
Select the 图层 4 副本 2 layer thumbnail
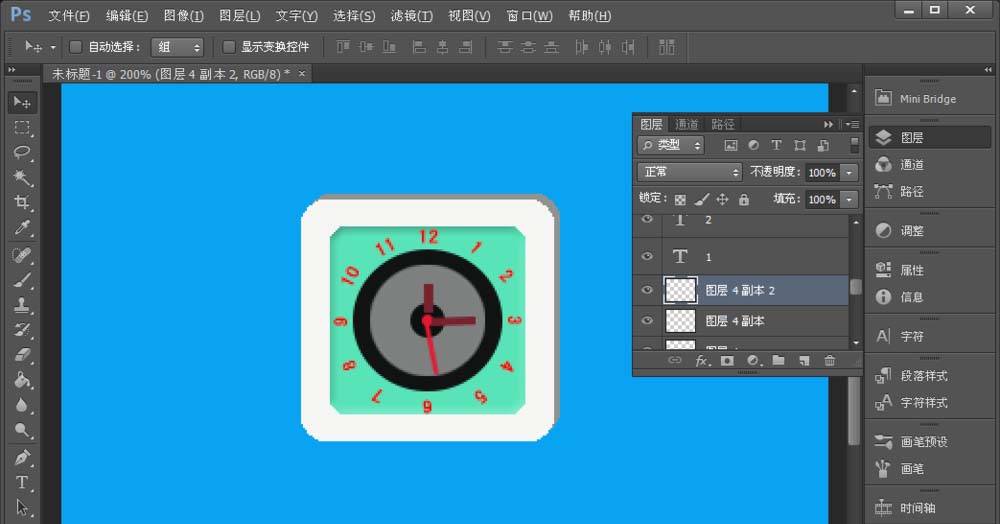point(681,290)
